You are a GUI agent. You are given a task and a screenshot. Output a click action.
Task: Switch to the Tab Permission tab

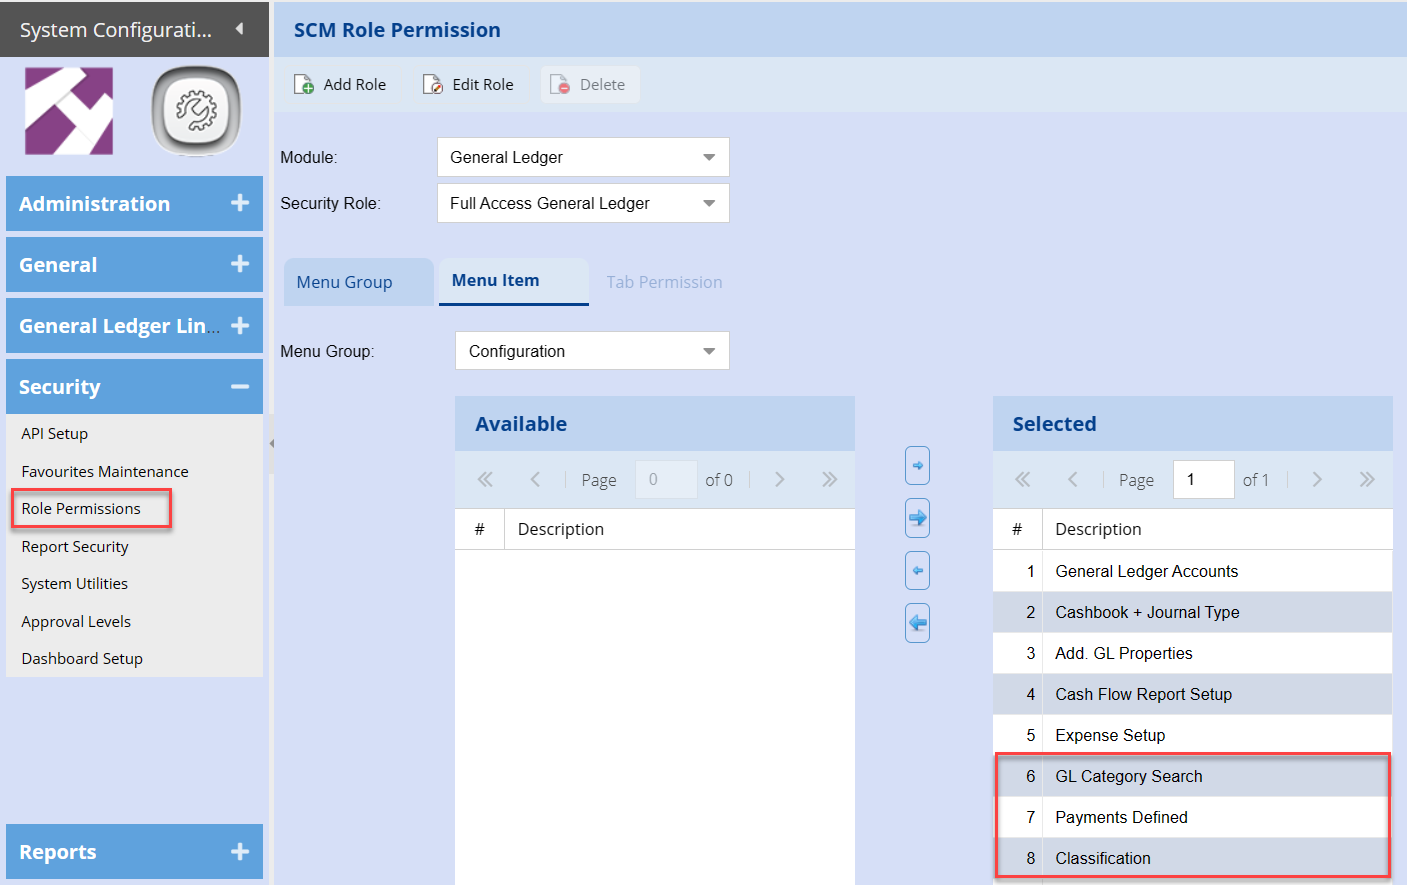coord(664,282)
